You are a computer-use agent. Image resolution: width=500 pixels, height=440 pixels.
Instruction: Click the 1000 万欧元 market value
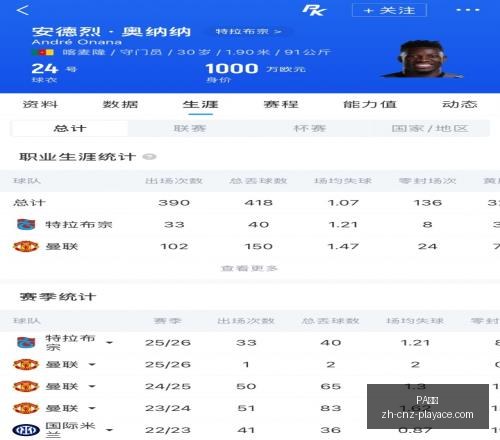click(x=255, y=69)
